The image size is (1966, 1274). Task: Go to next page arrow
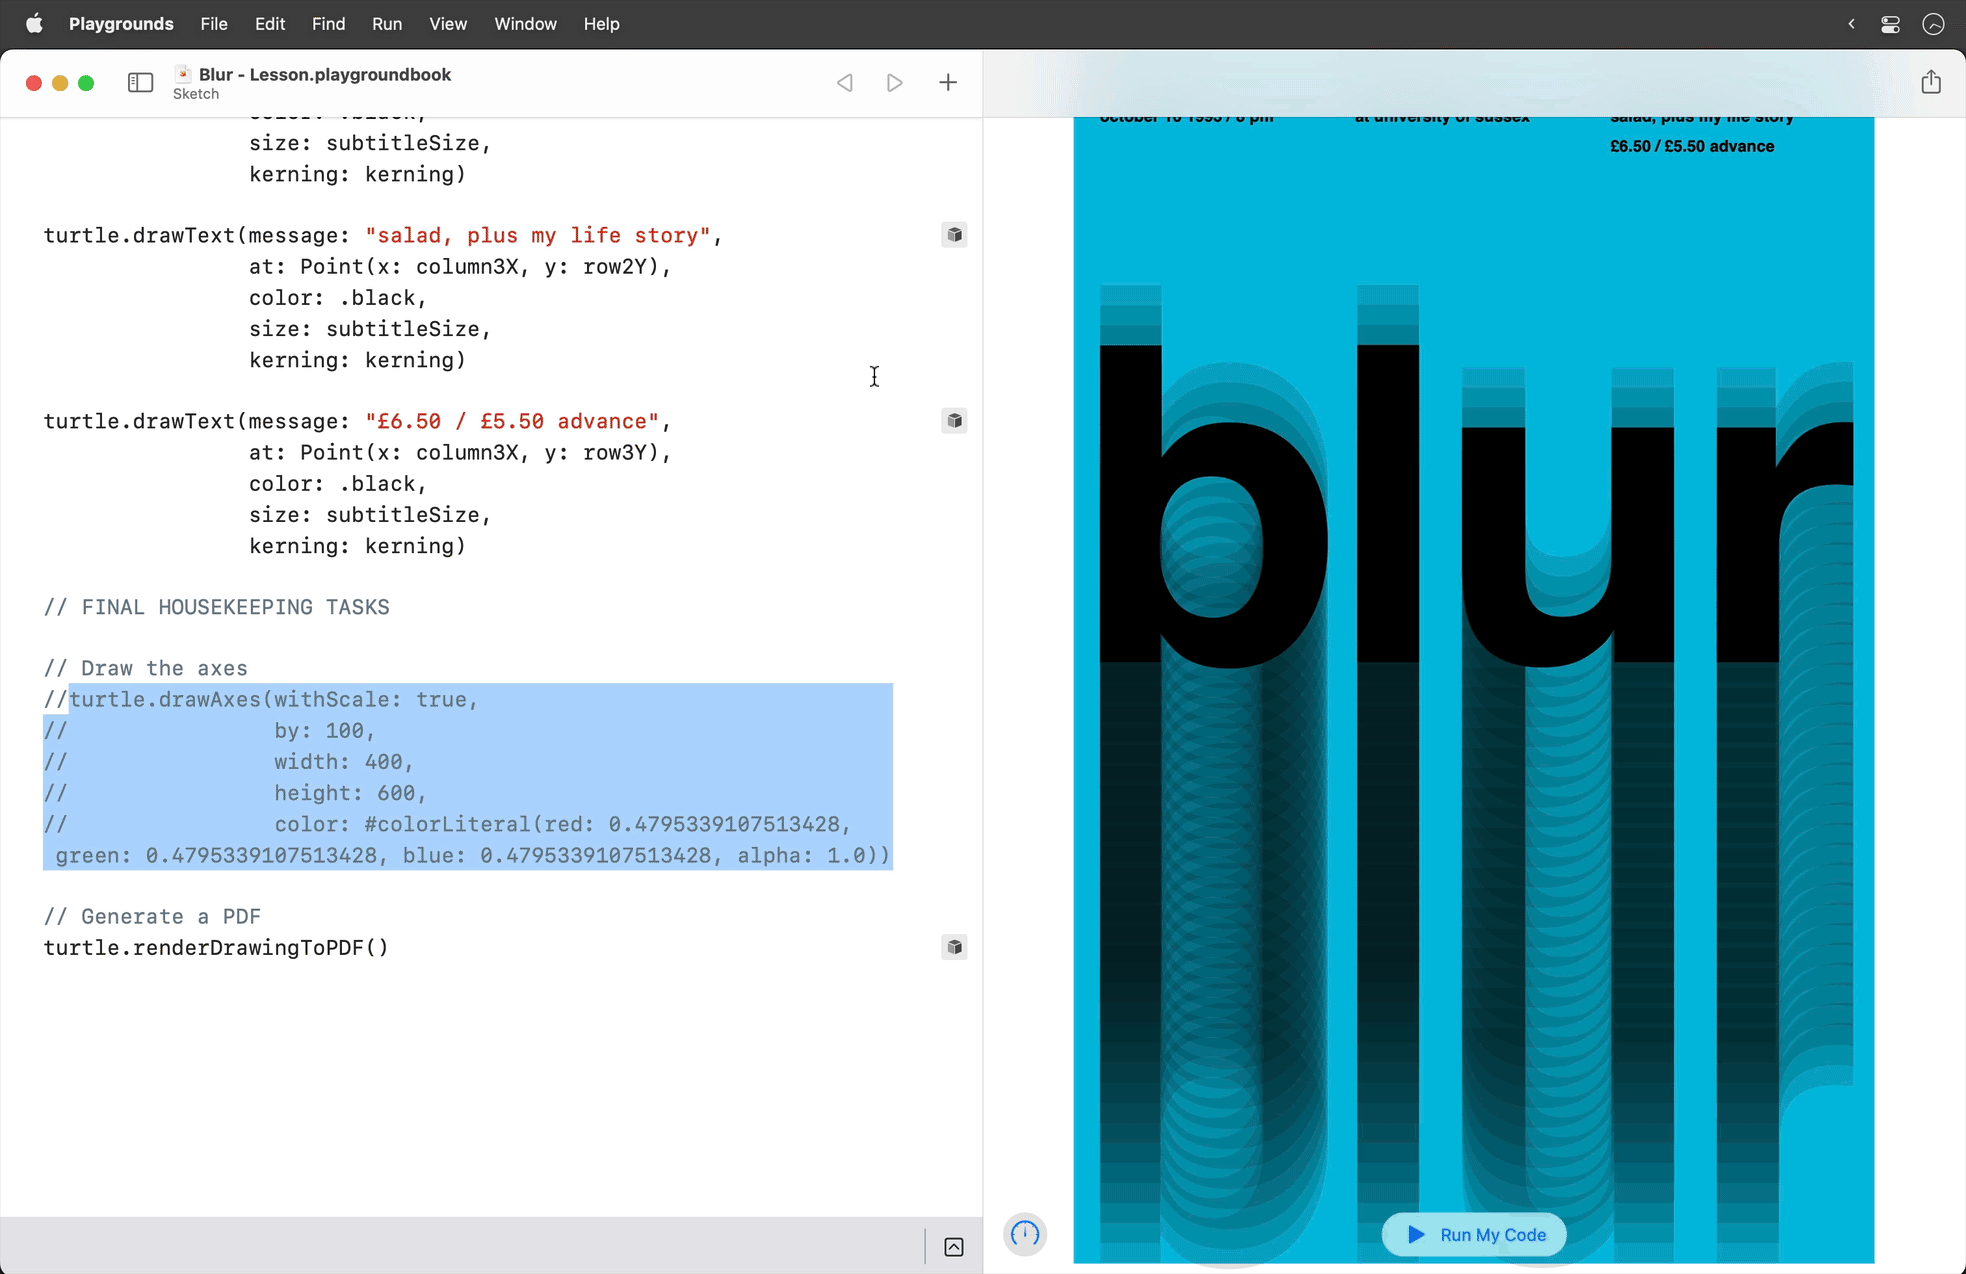point(895,83)
